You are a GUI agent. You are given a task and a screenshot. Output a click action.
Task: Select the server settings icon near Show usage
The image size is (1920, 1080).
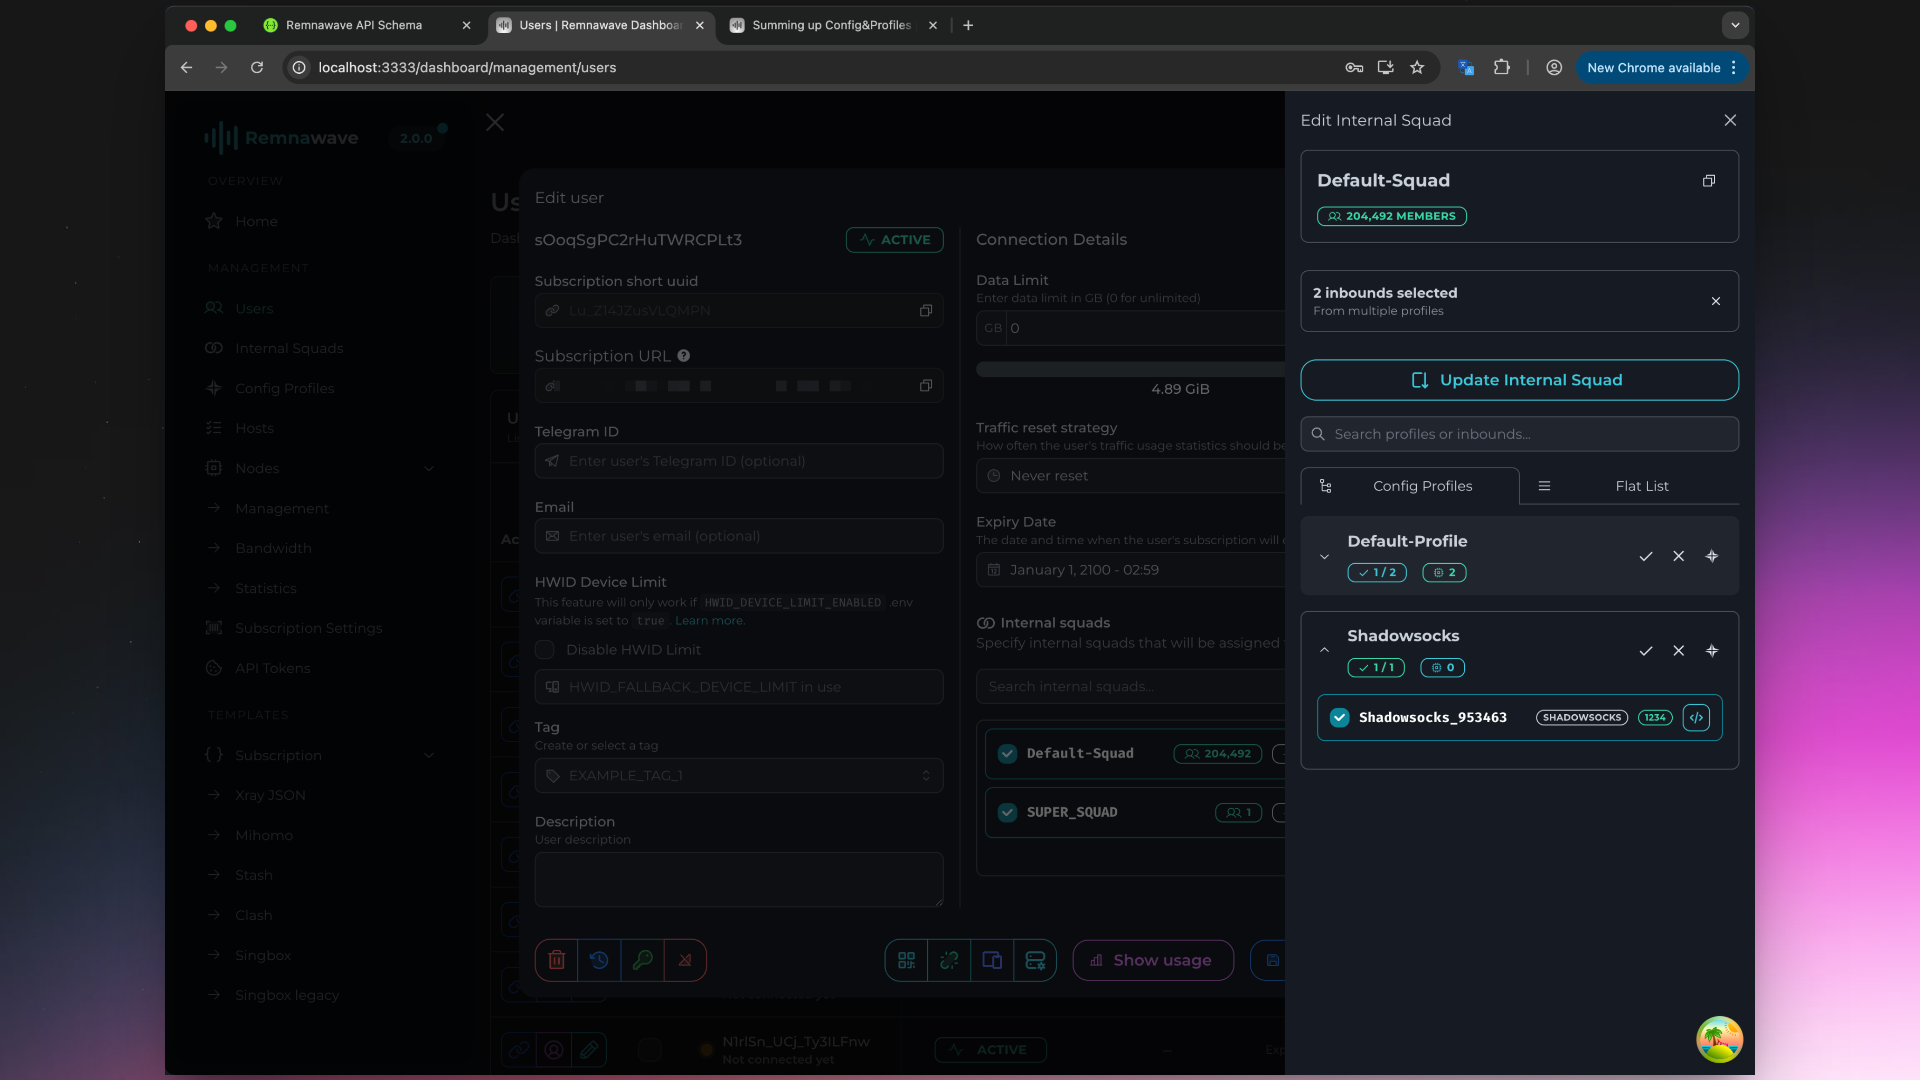(1036, 960)
